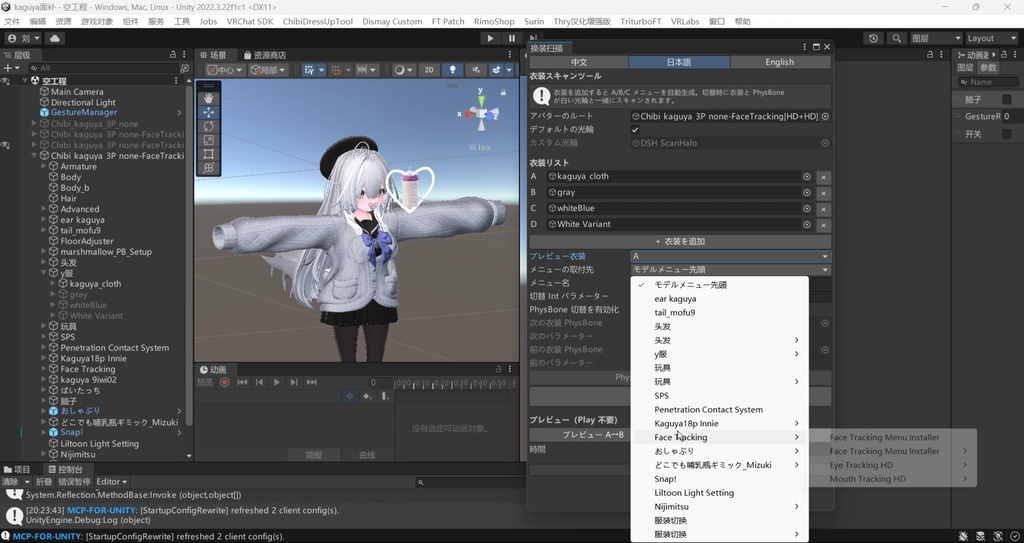The height and width of the screenshot is (543, 1024).
Task: Lock the hierarchy panel
Action: 172,55
